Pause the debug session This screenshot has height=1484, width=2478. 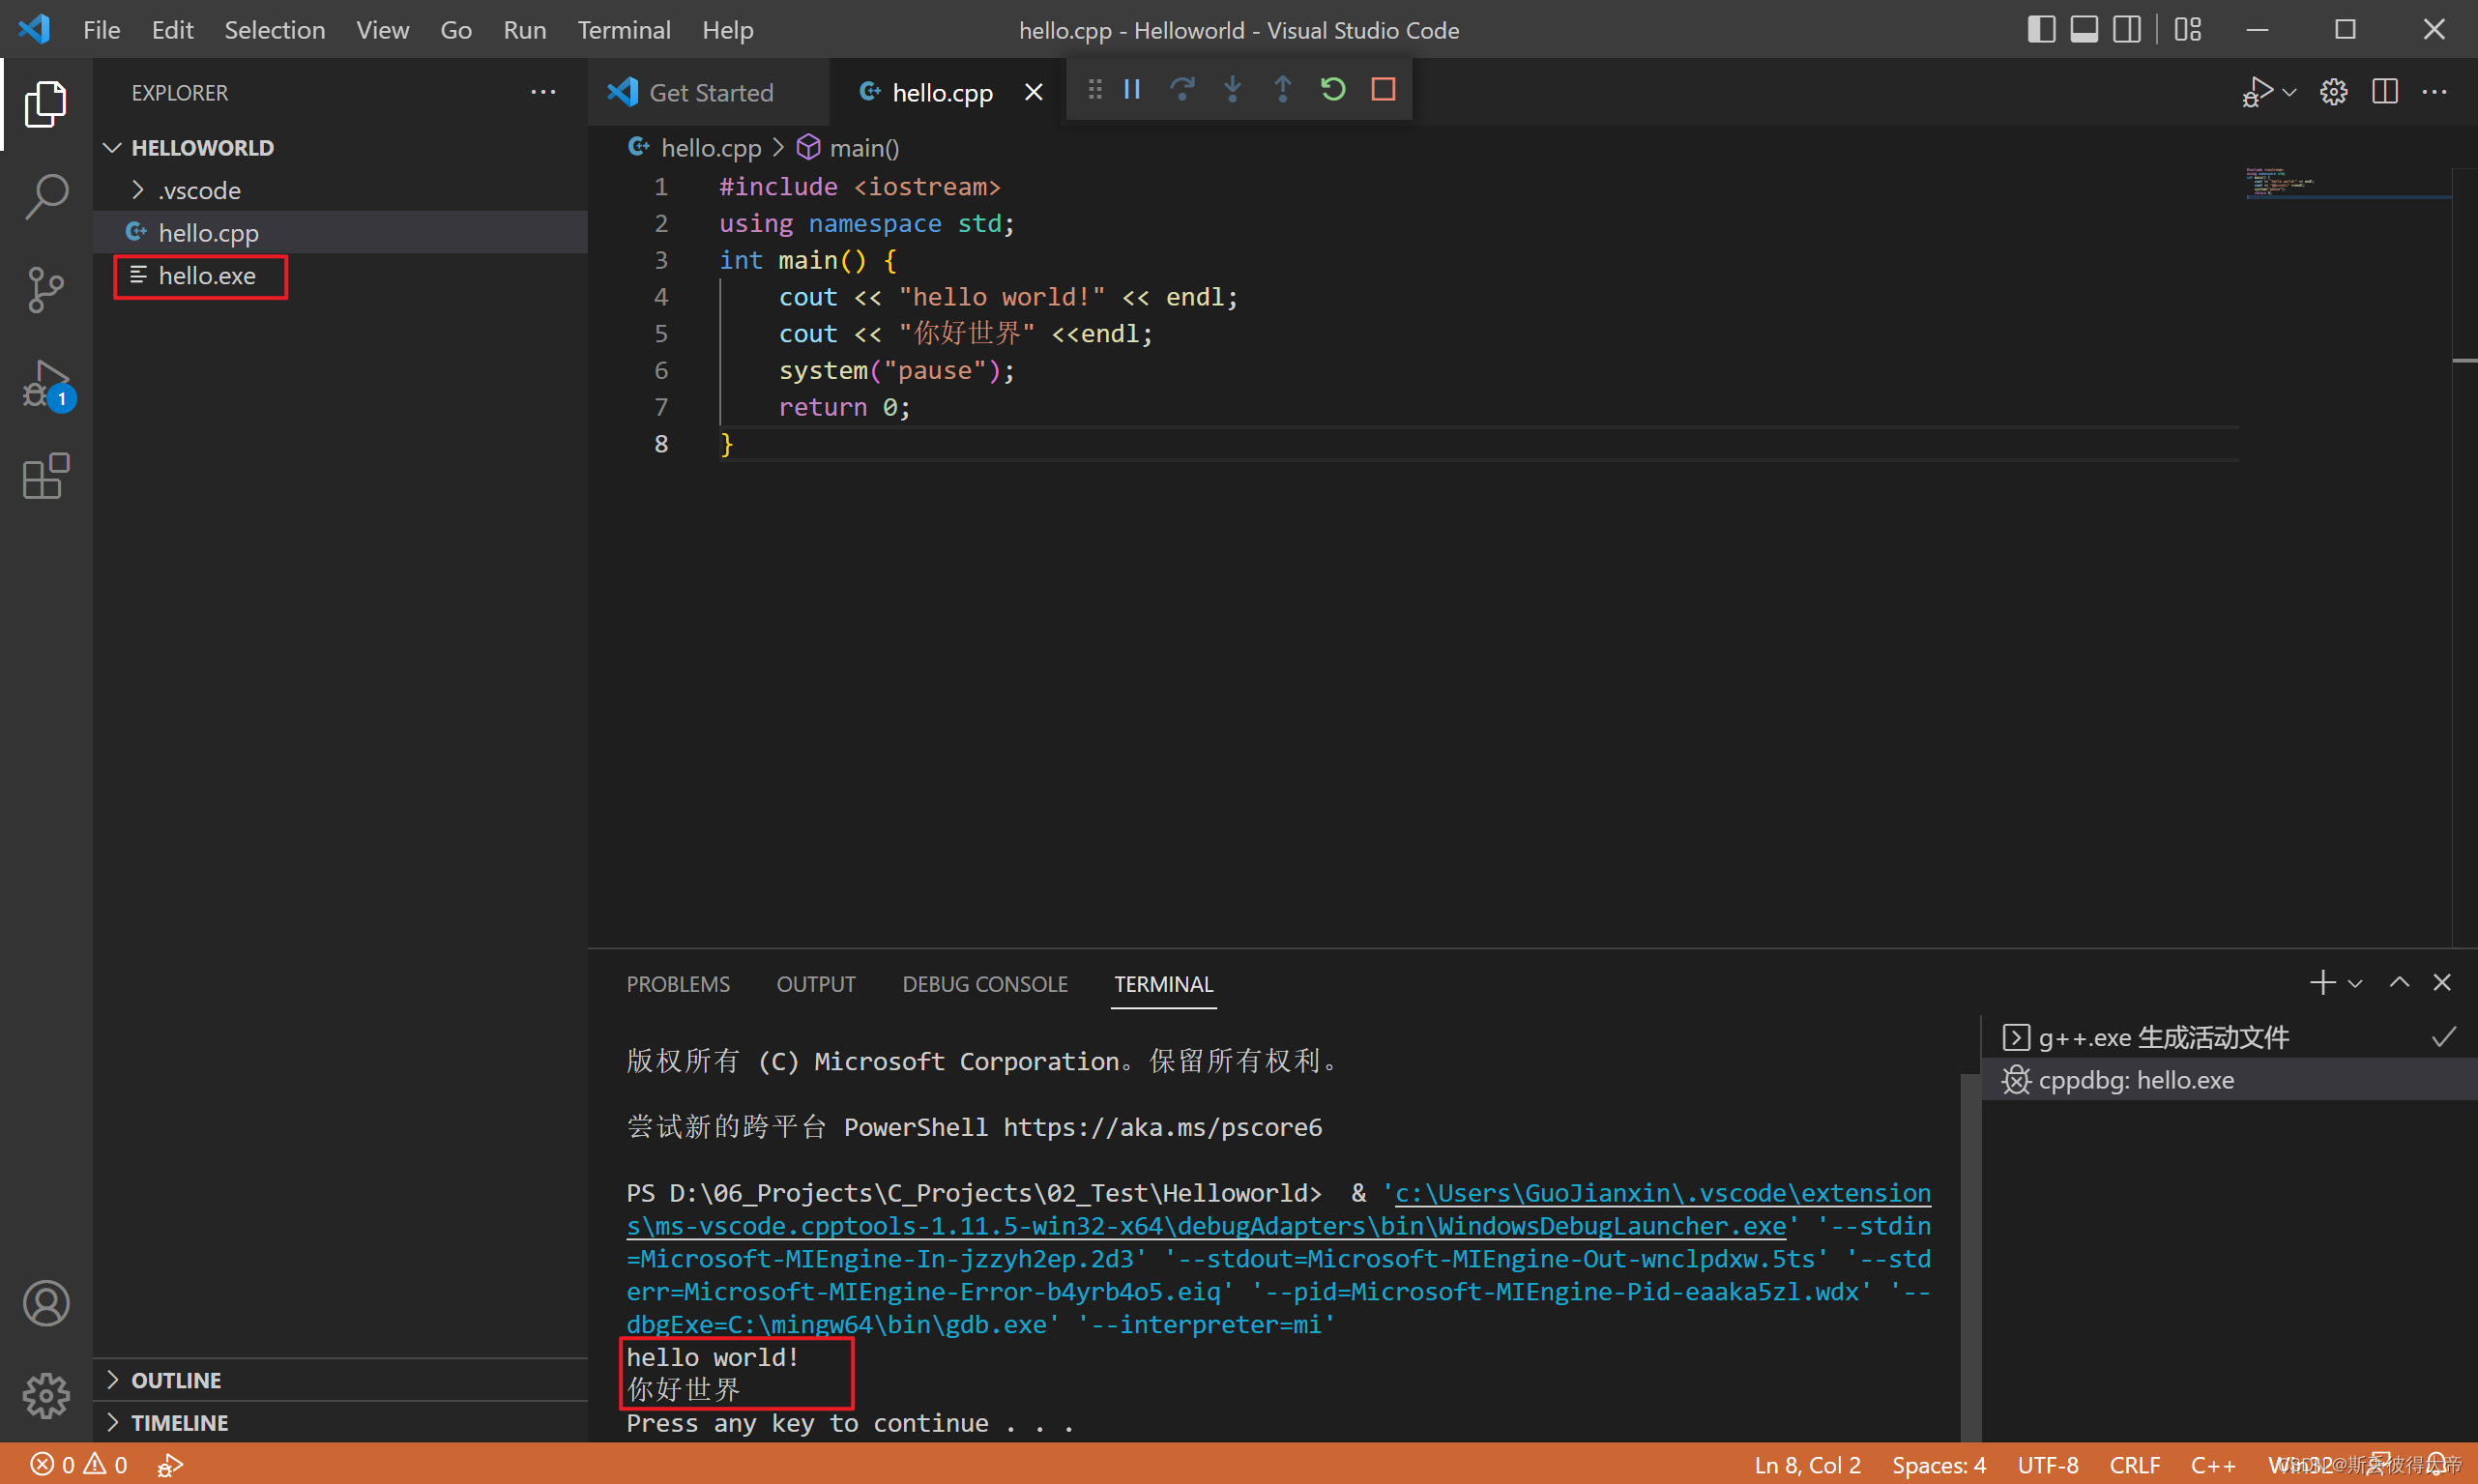coord(1132,90)
